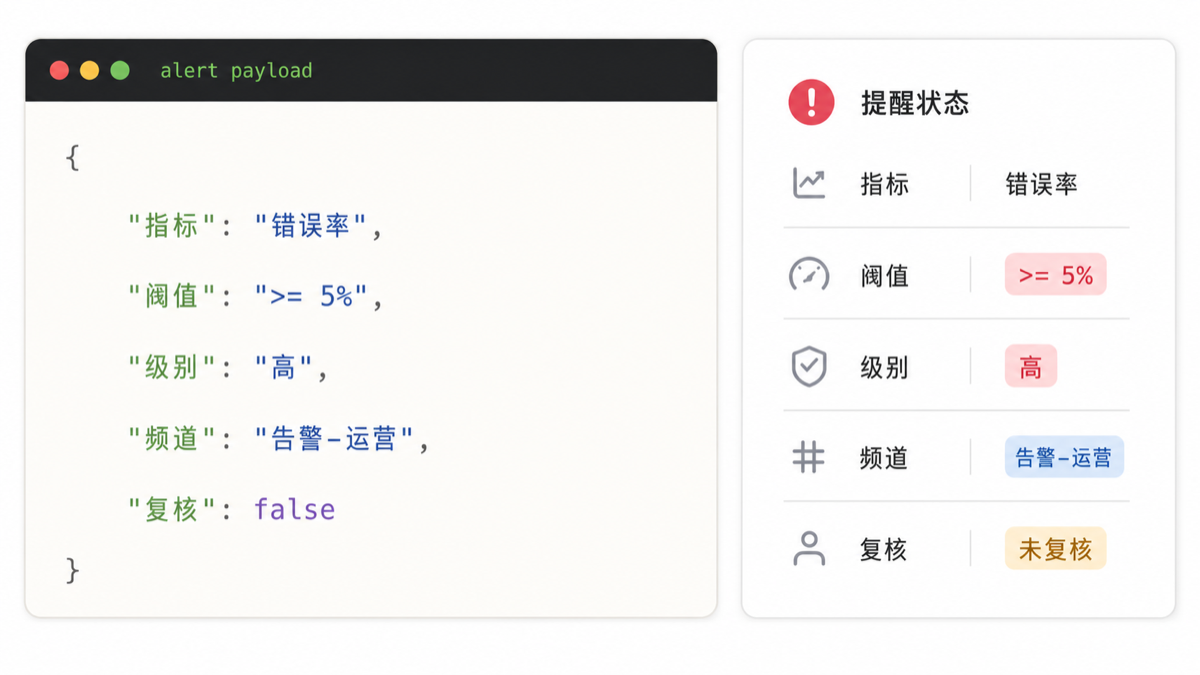Click the "告警-运营" string in code
The image size is (1200, 675).
(x=334, y=439)
